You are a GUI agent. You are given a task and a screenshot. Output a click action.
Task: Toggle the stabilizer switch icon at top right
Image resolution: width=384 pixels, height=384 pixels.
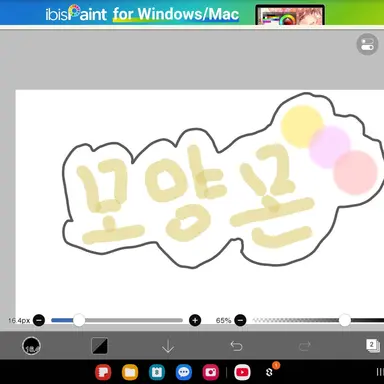click(x=367, y=44)
